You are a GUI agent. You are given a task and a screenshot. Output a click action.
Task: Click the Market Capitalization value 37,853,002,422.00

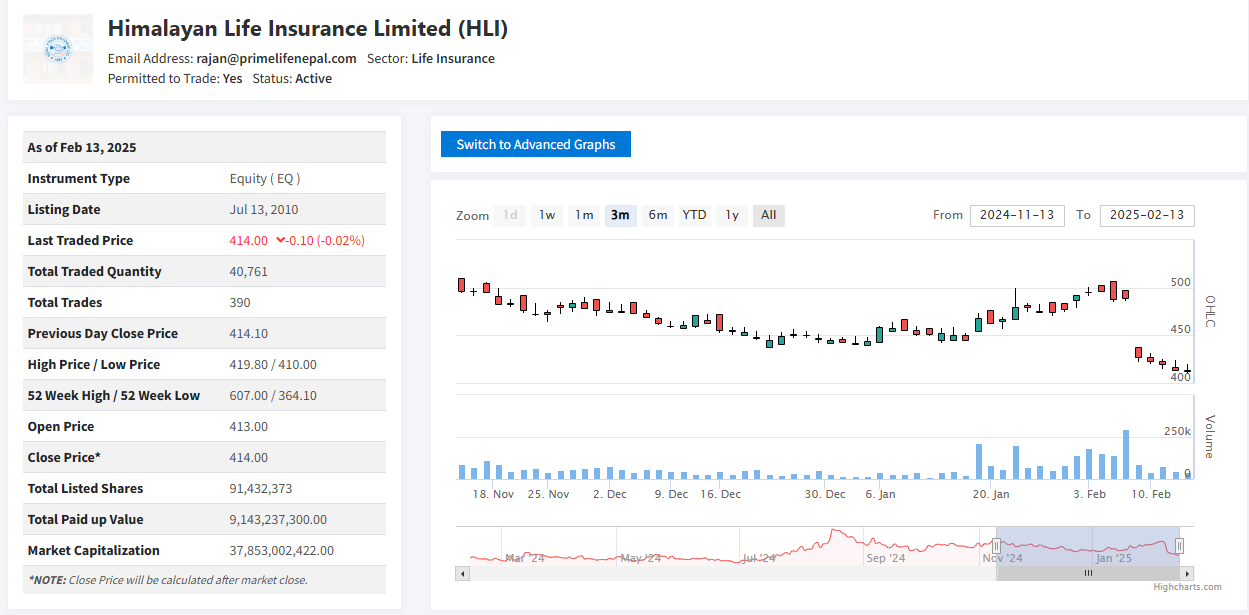tap(282, 550)
